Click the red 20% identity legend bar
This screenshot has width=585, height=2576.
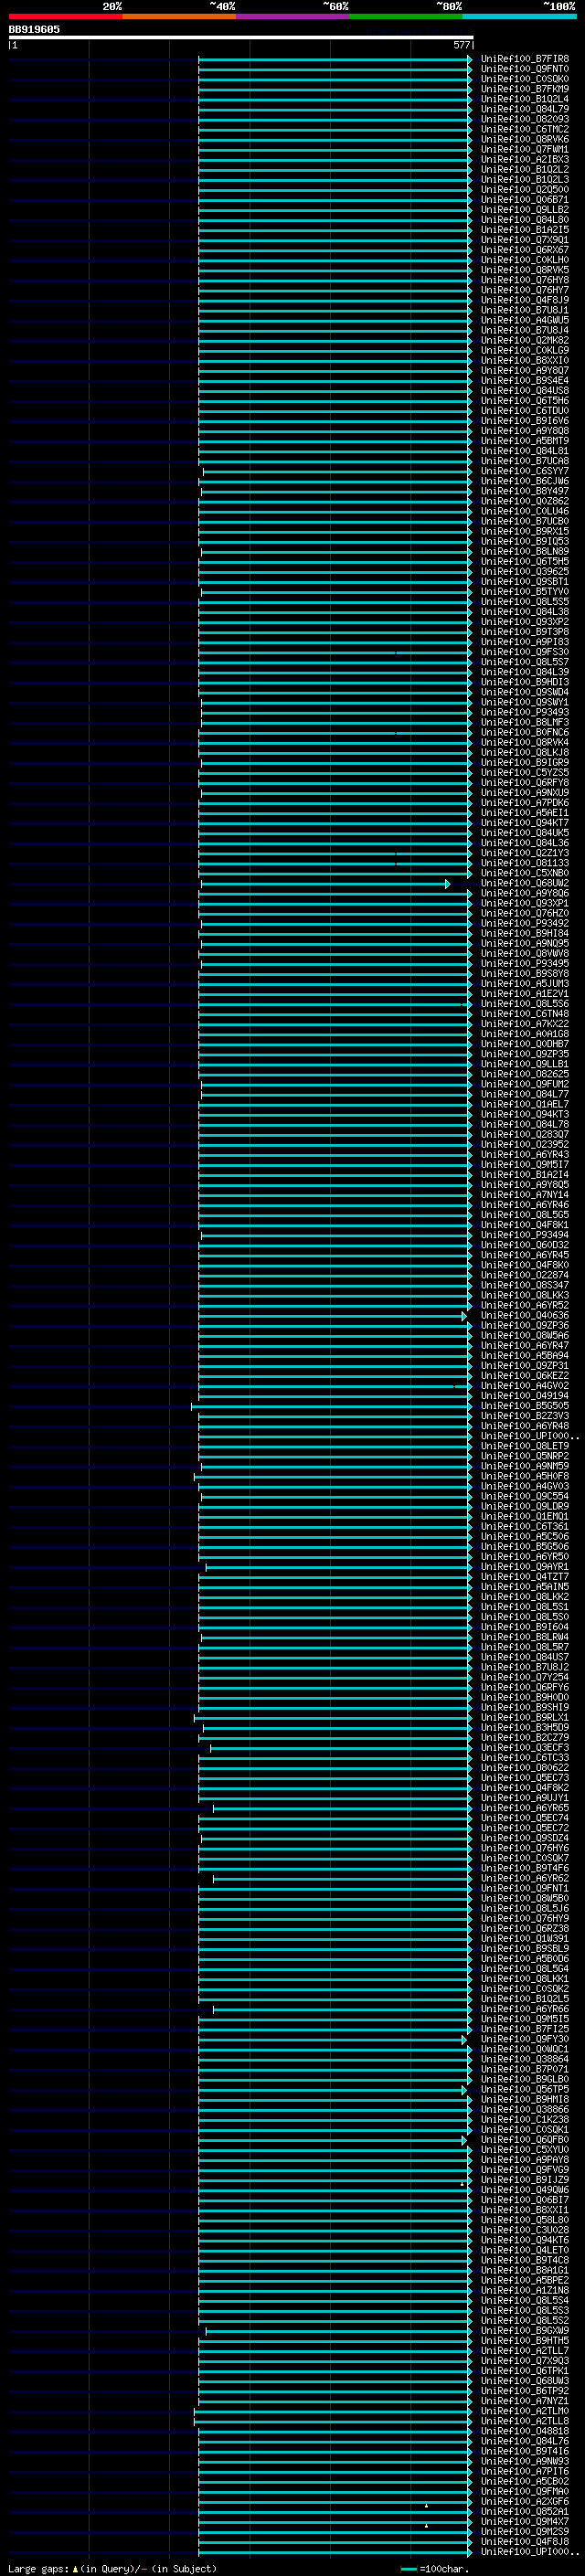coord(65,17)
